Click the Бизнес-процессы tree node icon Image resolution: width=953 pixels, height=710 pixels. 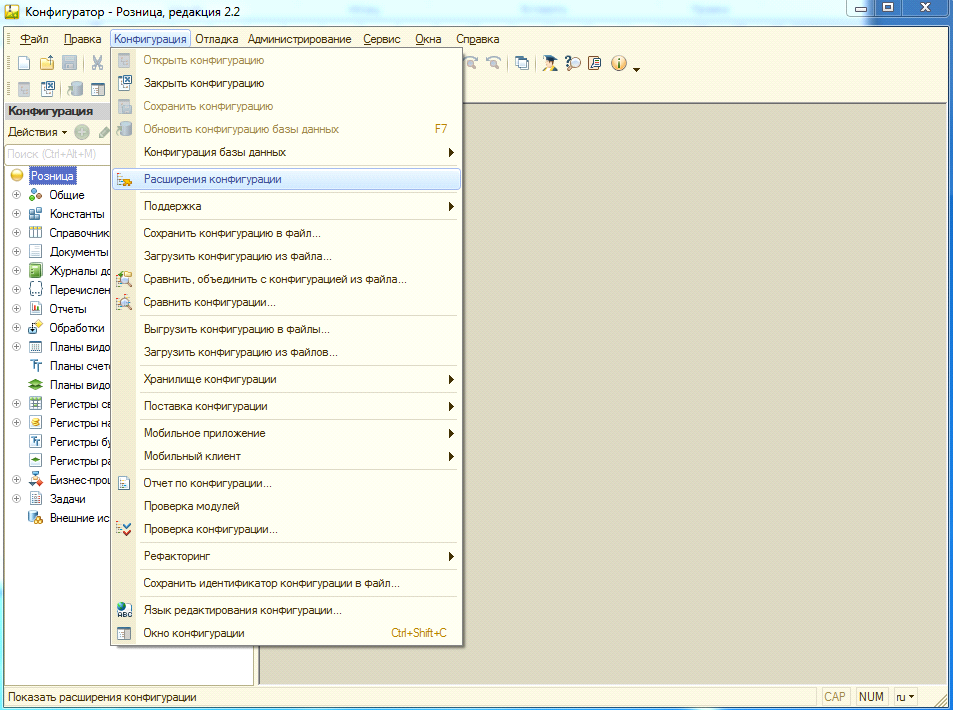36,480
